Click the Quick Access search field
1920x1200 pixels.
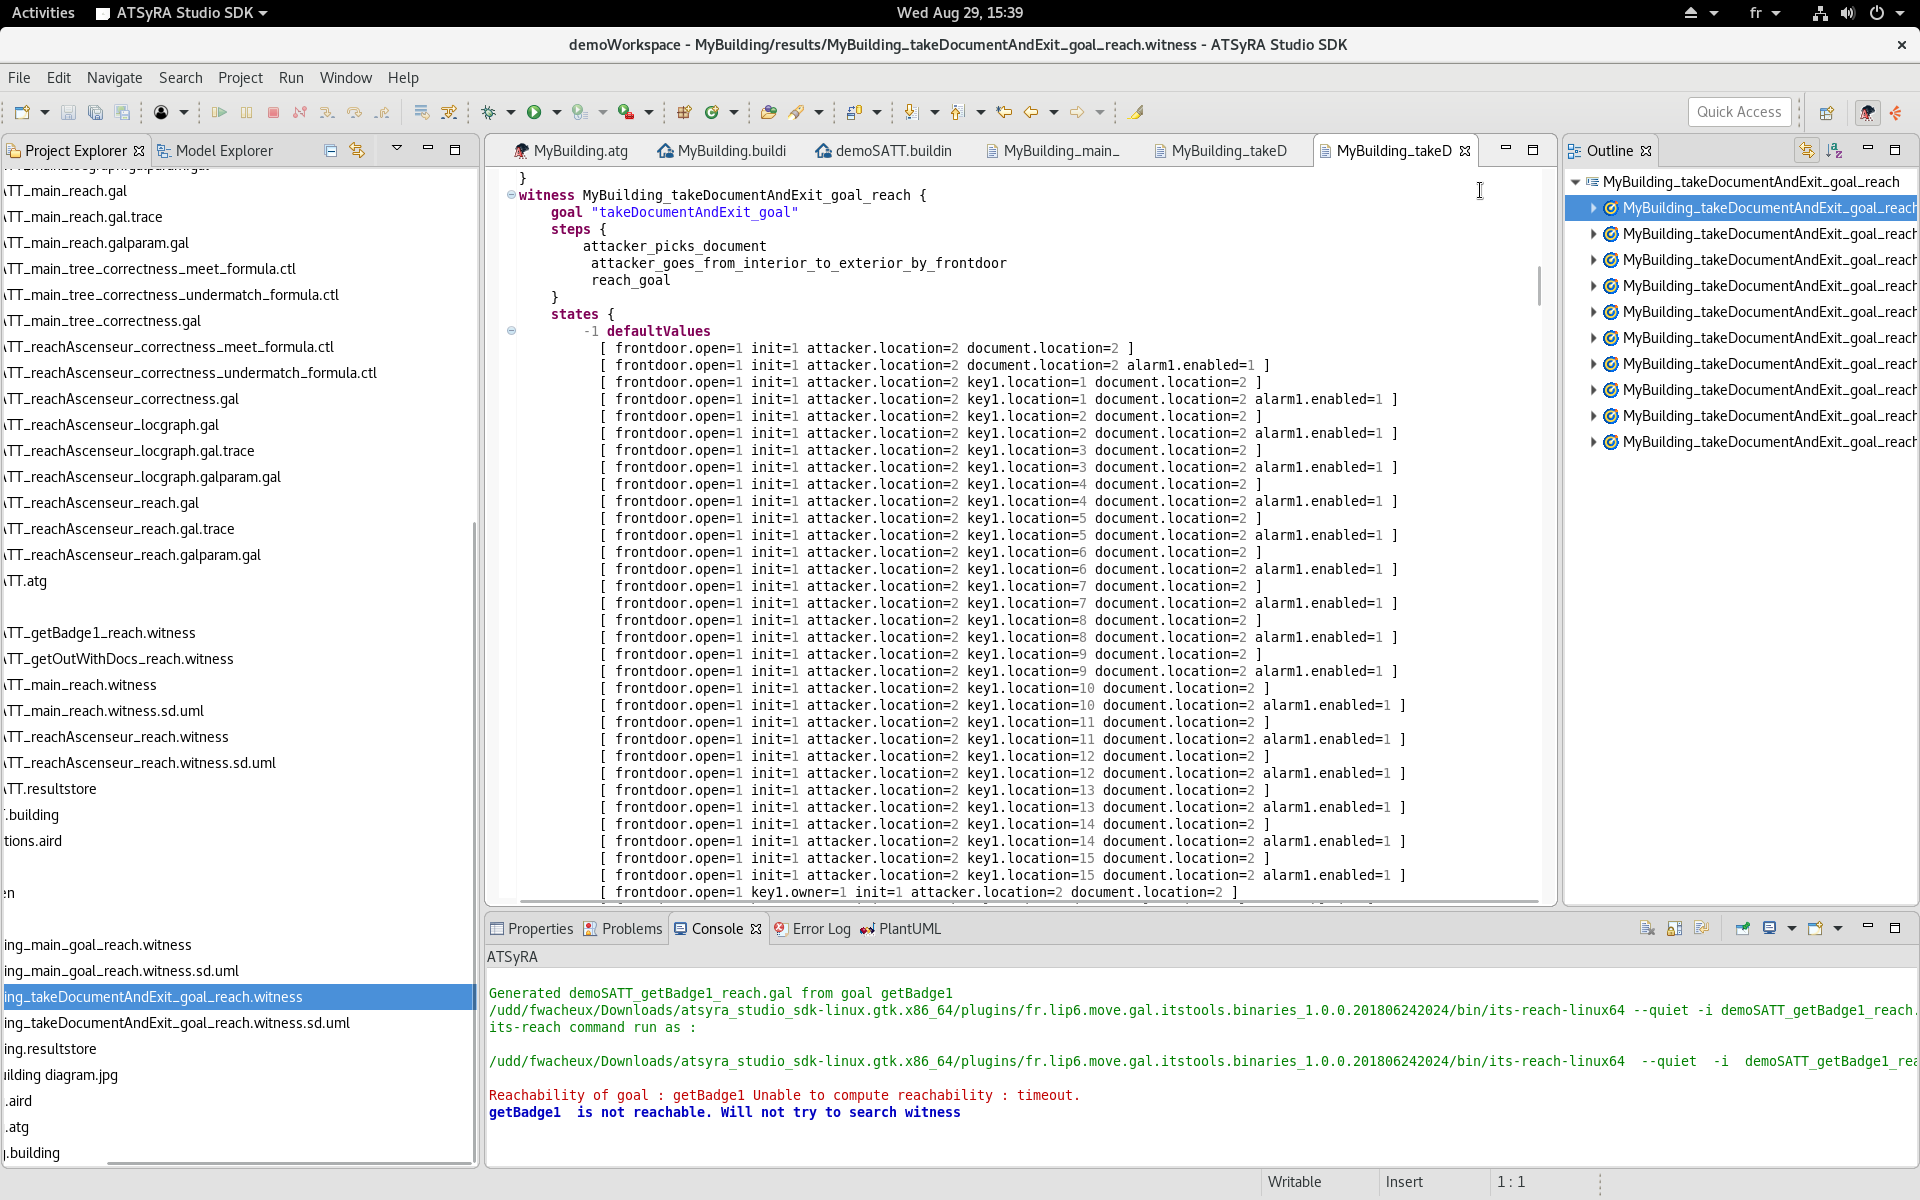click(x=1738, y=112)
